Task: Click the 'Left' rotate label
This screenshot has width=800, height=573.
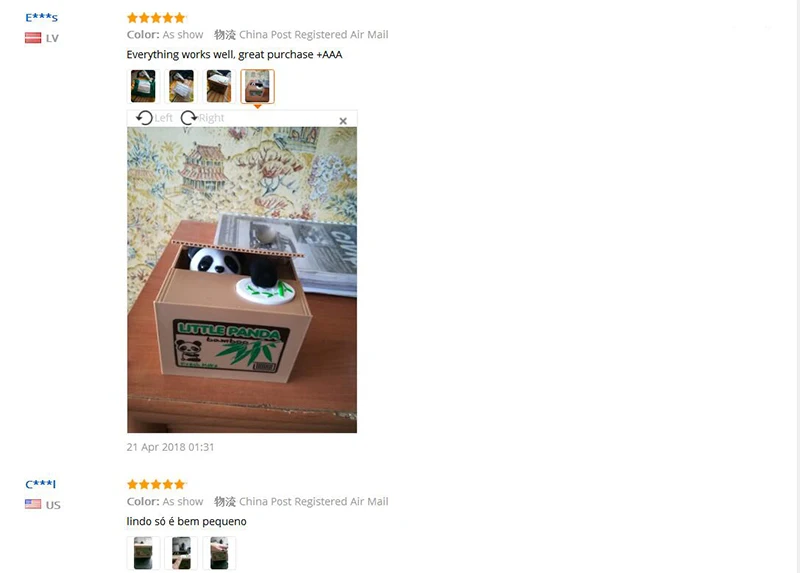Action: (163, 118)
